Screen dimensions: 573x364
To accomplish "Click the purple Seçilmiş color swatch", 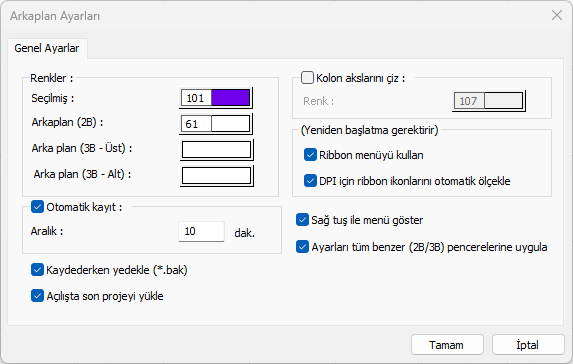I will tap(231, 98).
